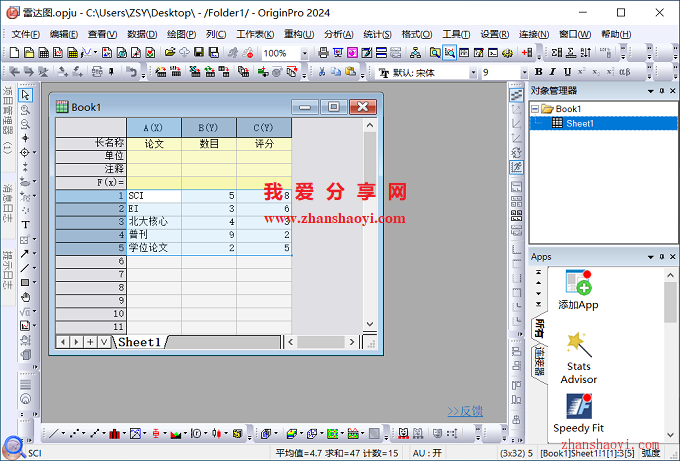Click the Print icon in the toolbar
The height and width of the screenshot is (461, 680).
[x=323, y=52]
